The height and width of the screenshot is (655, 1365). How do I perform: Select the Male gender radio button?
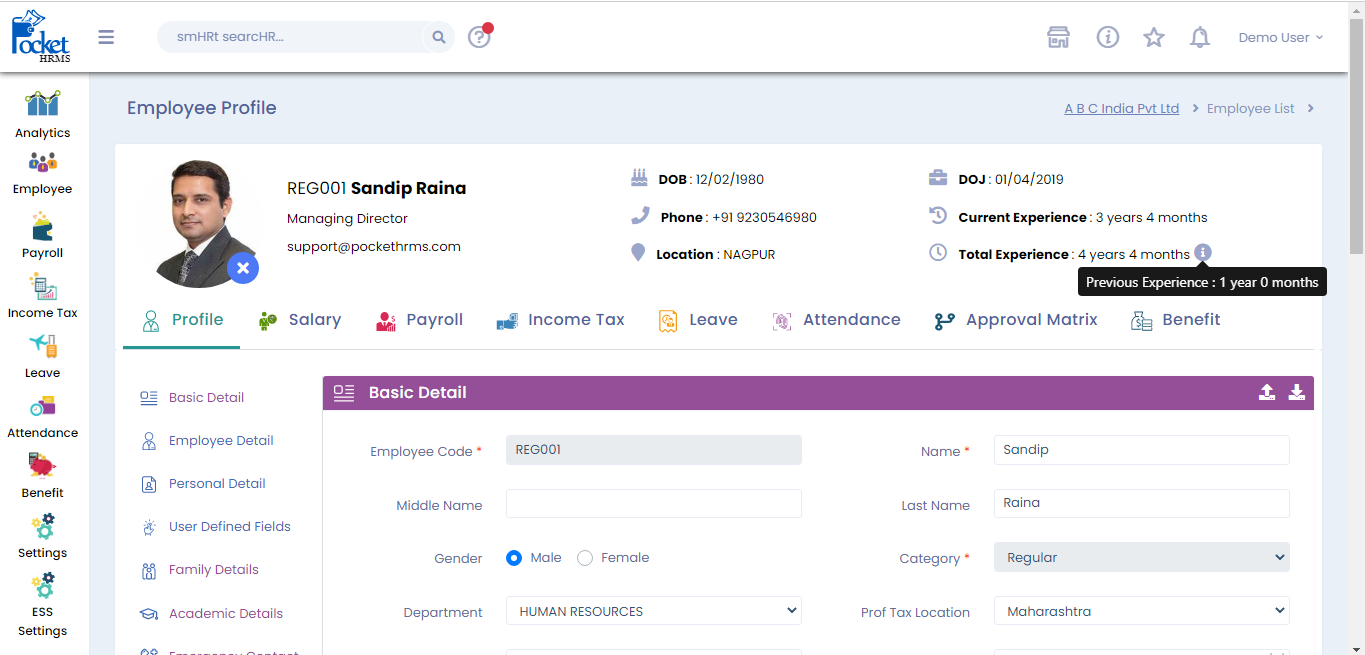[x=514, y=558]
